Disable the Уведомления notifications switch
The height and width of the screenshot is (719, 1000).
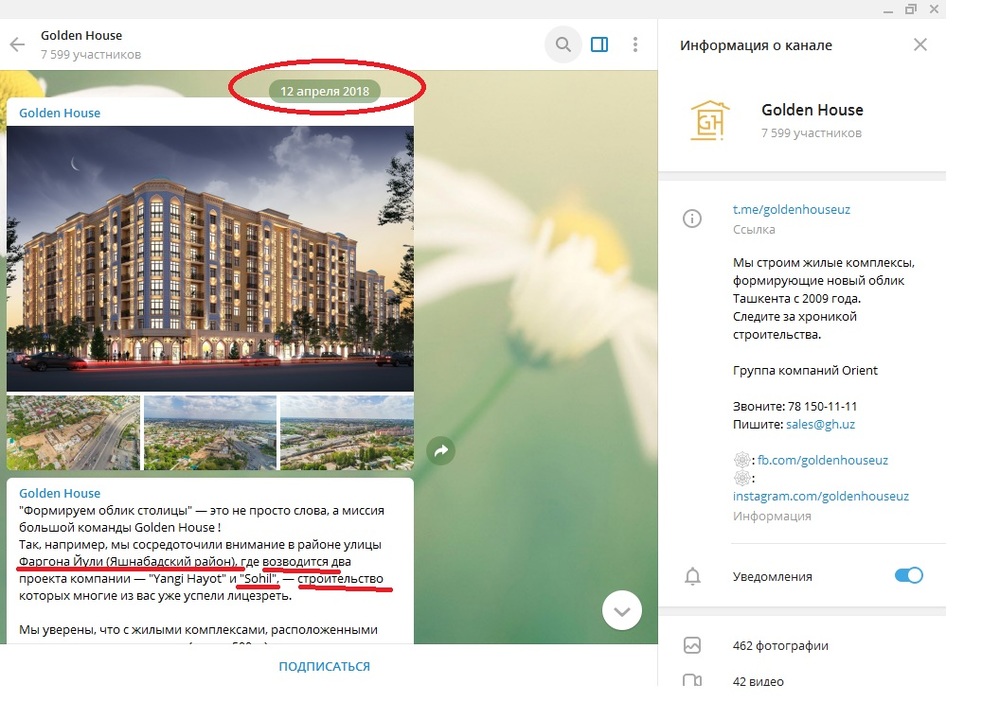(909, 575)
